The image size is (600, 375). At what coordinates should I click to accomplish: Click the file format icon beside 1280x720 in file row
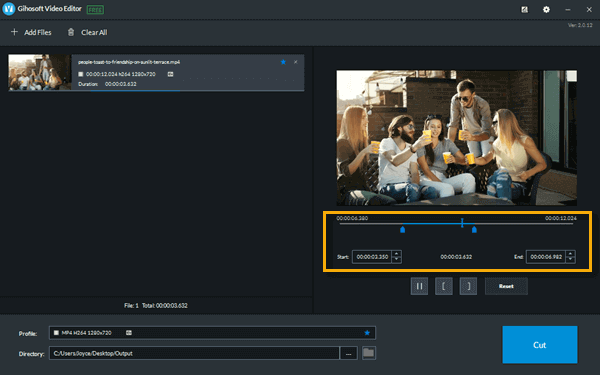[x=171, y=74]
